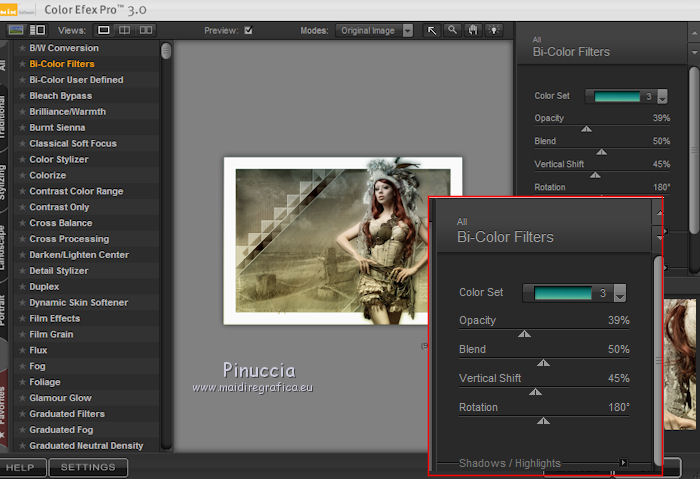
Task: Open the SETTINGS button
Action: tap(88, 467)
